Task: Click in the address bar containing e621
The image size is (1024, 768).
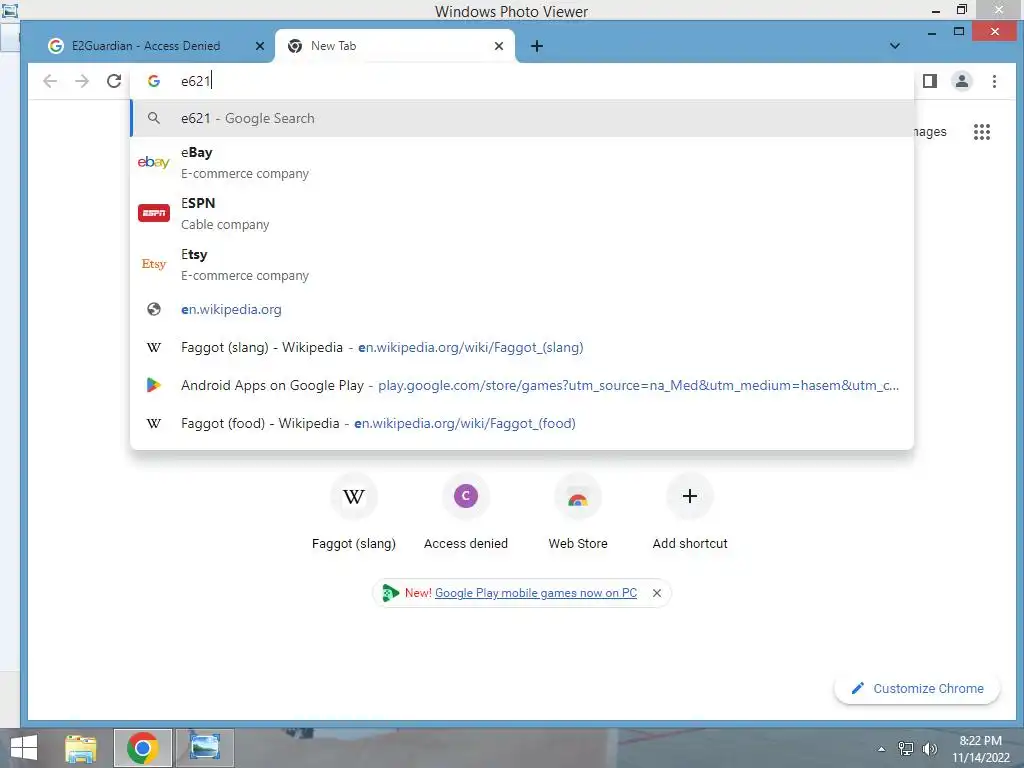Action: [x=522, y=81]
